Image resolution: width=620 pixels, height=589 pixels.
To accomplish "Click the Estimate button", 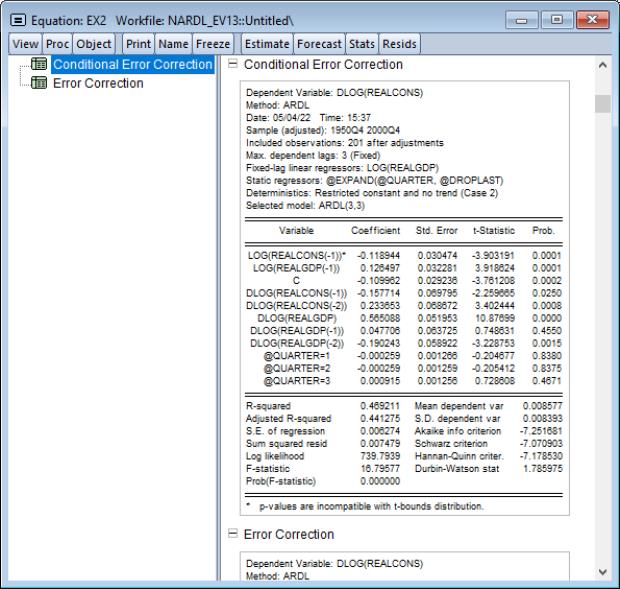I will pos(265,44).
